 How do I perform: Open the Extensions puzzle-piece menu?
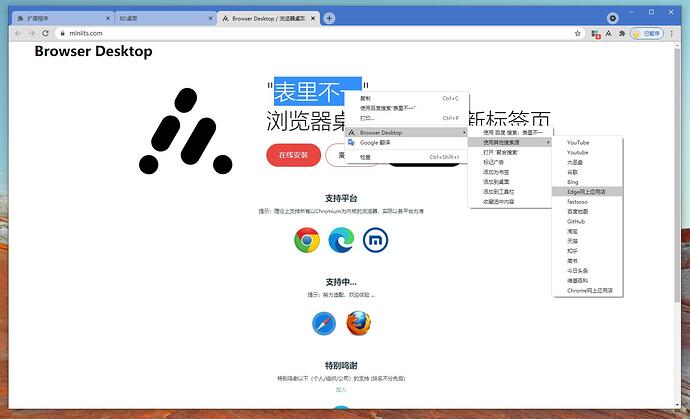point(622,33)
